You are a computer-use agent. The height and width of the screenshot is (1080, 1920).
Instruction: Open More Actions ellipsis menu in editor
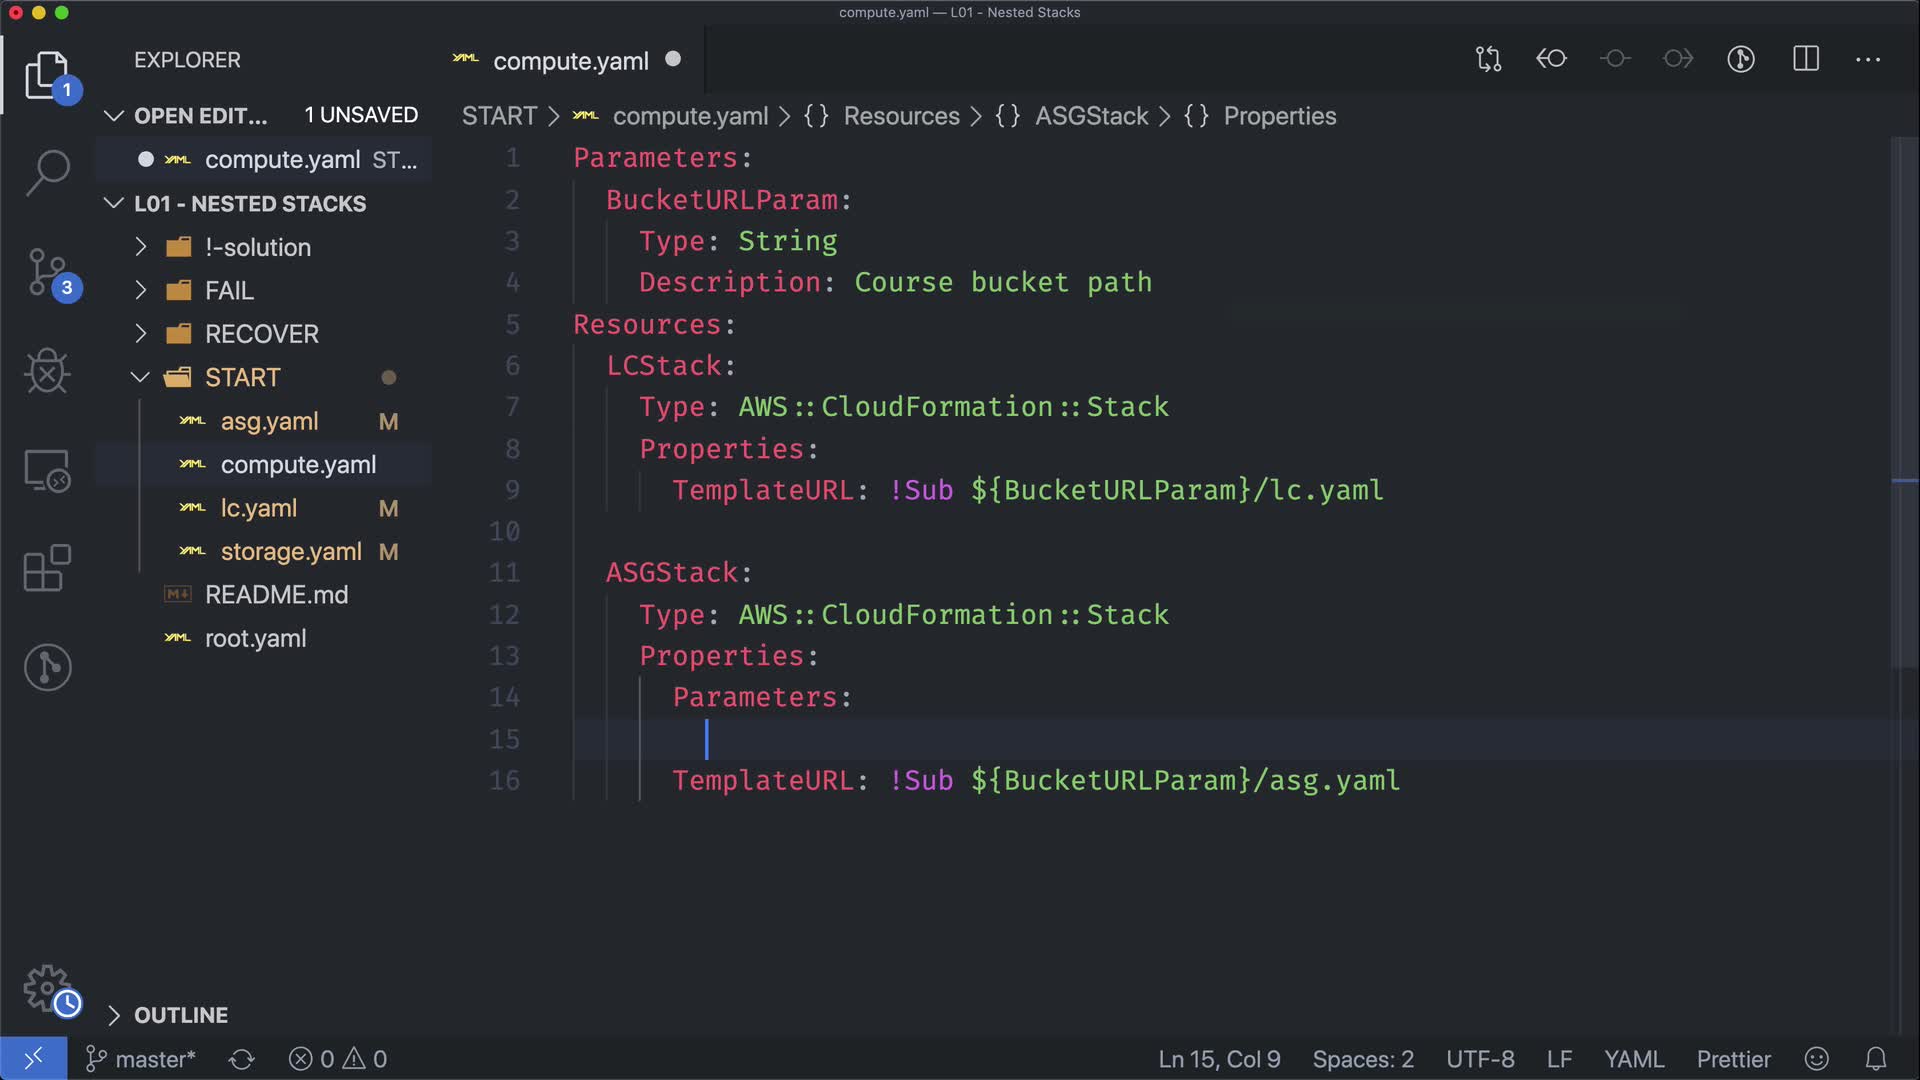(x=1867, y=59)
